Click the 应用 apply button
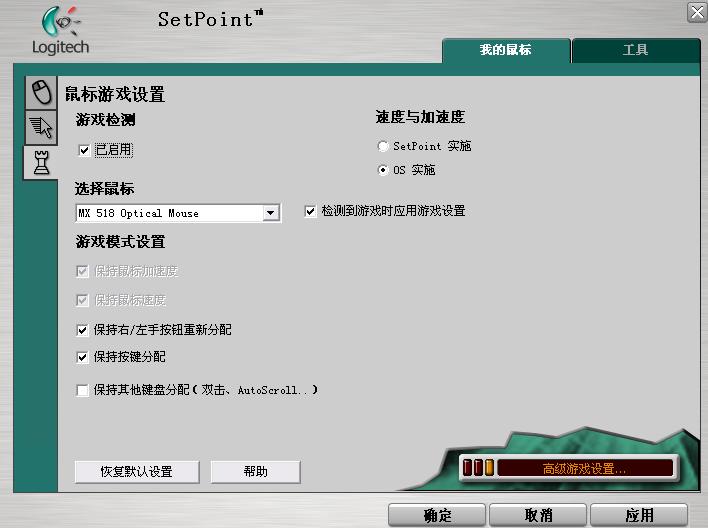This screenshot has width=708, height=528. 638,515
